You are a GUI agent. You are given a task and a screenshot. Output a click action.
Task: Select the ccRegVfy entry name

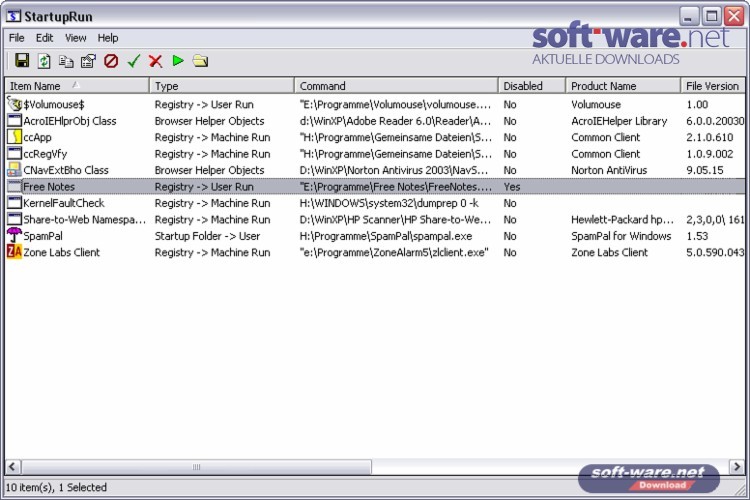pos(45,154)
